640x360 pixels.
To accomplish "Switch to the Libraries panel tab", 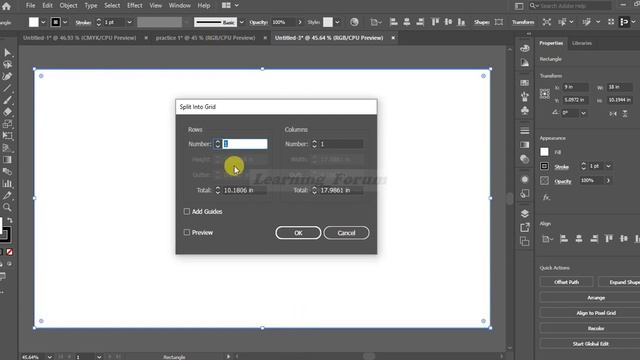I will pyautogui.click(x=582, y=43).
